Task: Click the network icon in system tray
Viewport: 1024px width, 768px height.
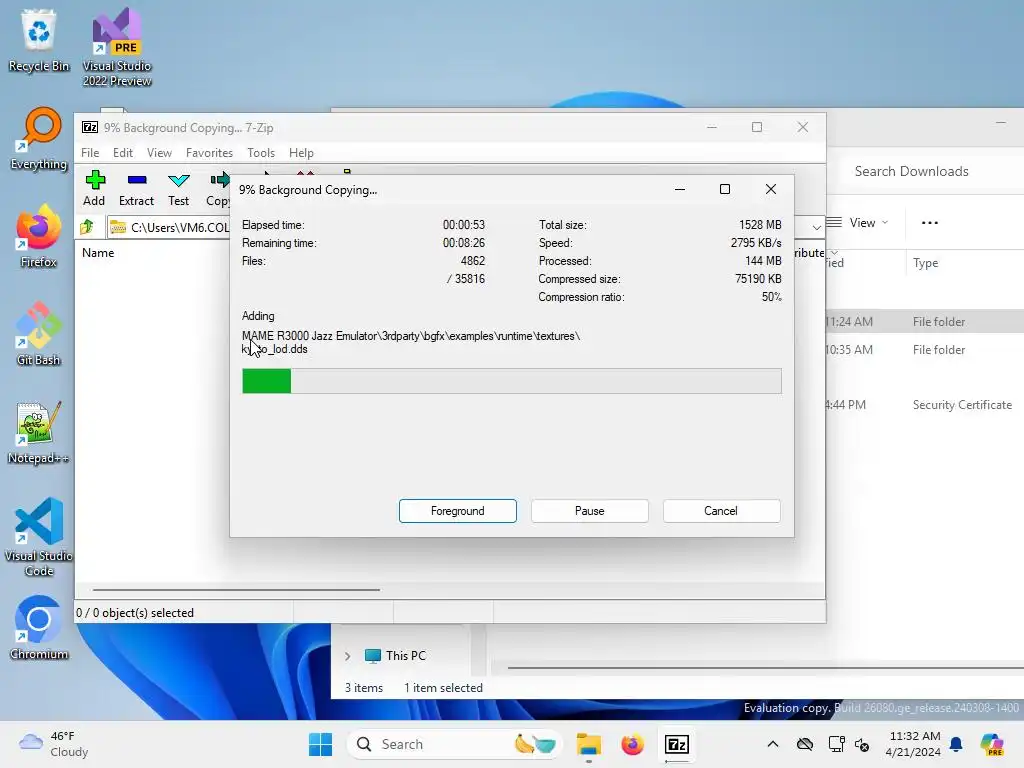Action: pyautogui.click(x=836, y=744)
